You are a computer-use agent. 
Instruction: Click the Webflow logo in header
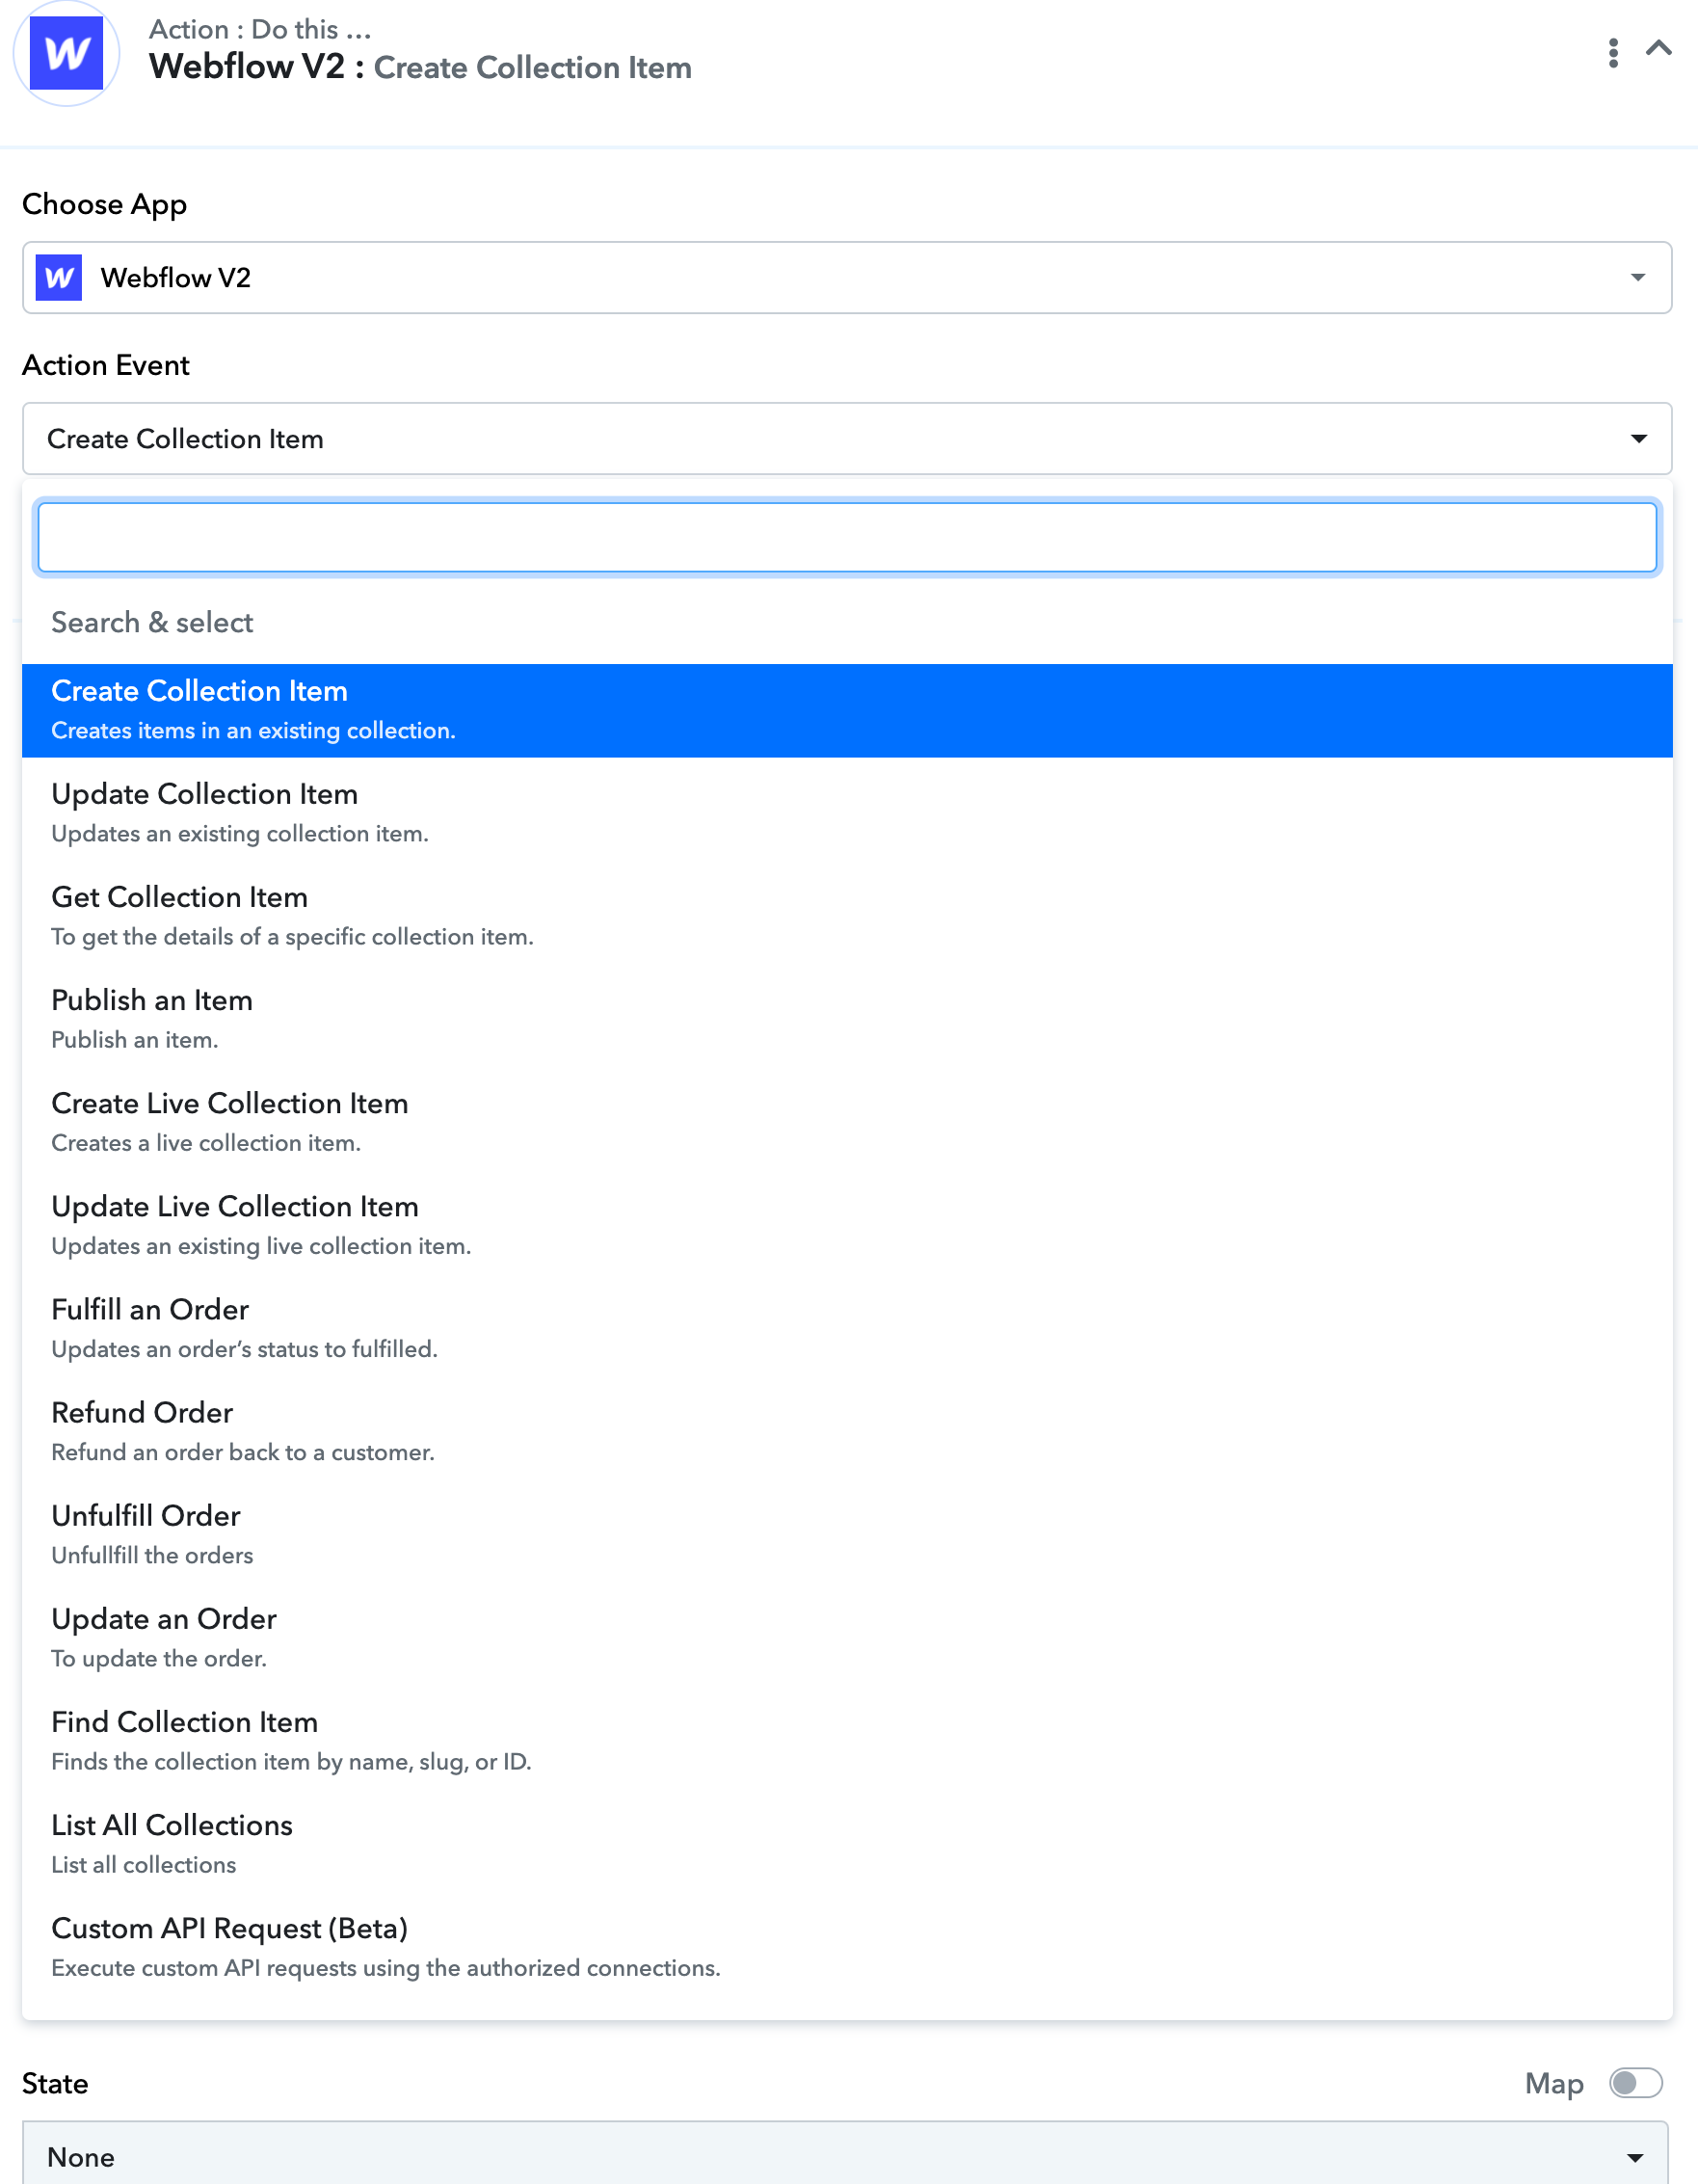(66, 53)
